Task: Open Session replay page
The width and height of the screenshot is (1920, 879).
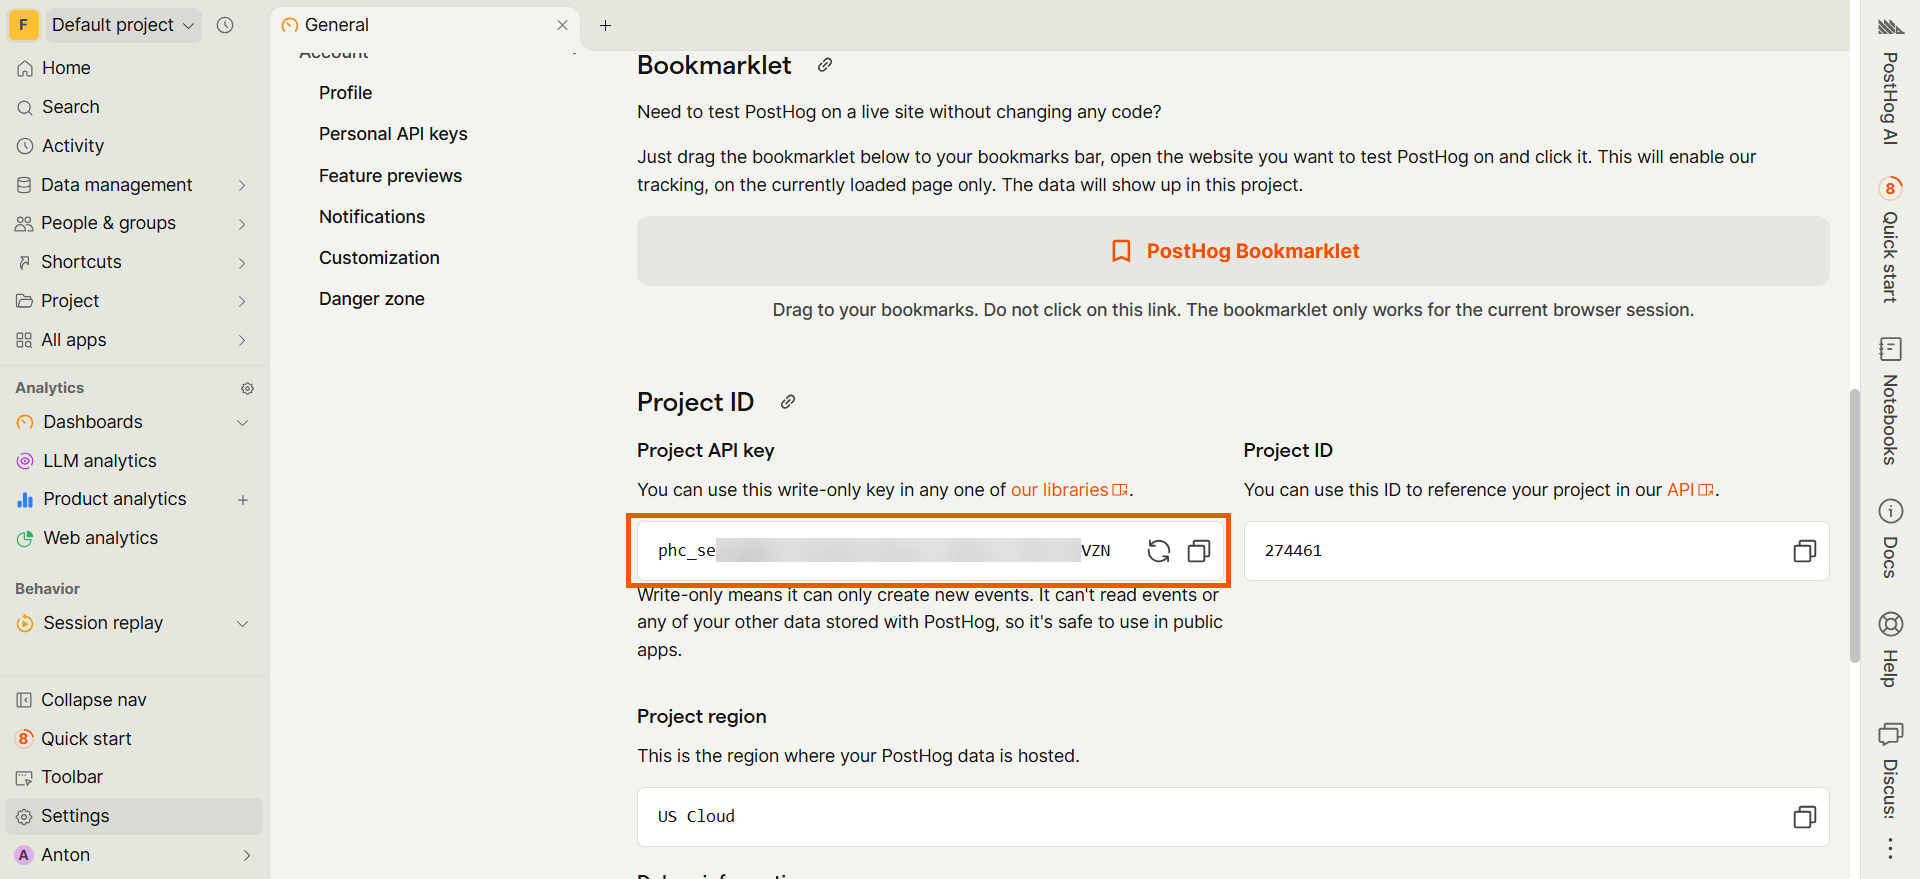Action: click(x=103, y=623)
